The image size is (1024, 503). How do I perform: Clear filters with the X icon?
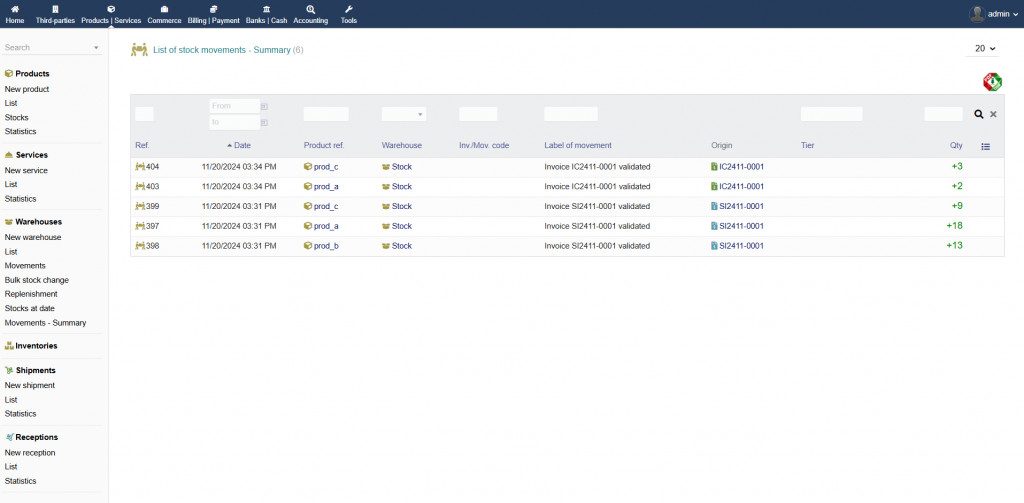pyautogui.click(x=993, y=115)
